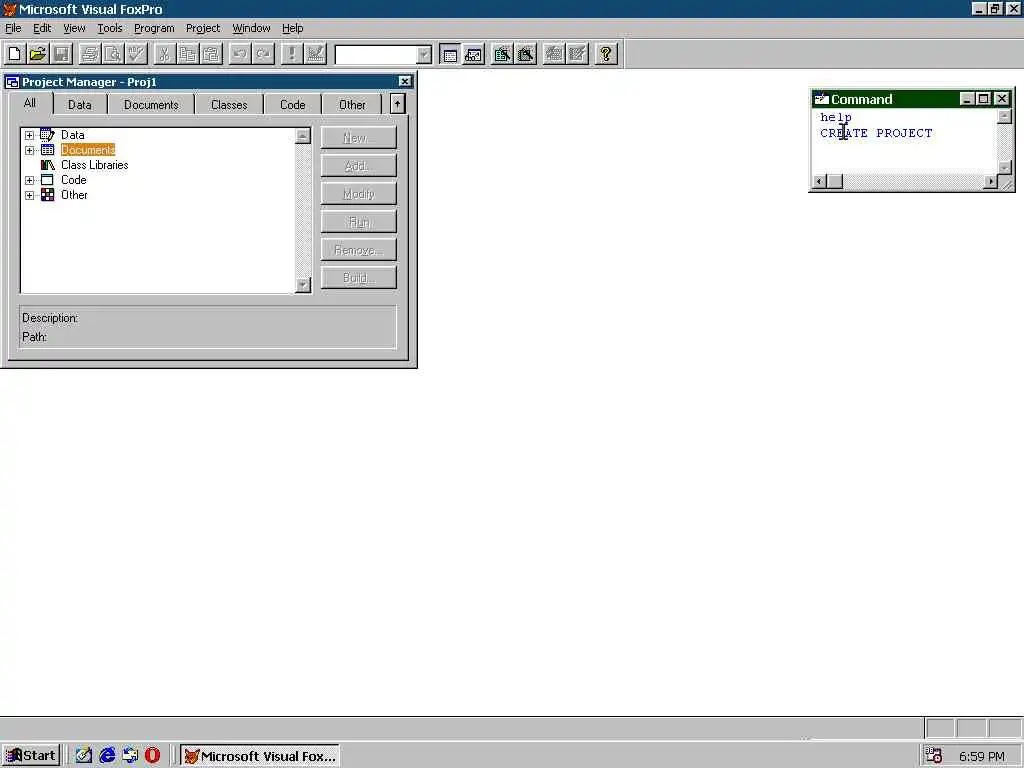The width and height of the screenshot is (1024, 768).
Task: Click the Copy toolbar icon
Action: pyautogui.click(x=188, y=54)
